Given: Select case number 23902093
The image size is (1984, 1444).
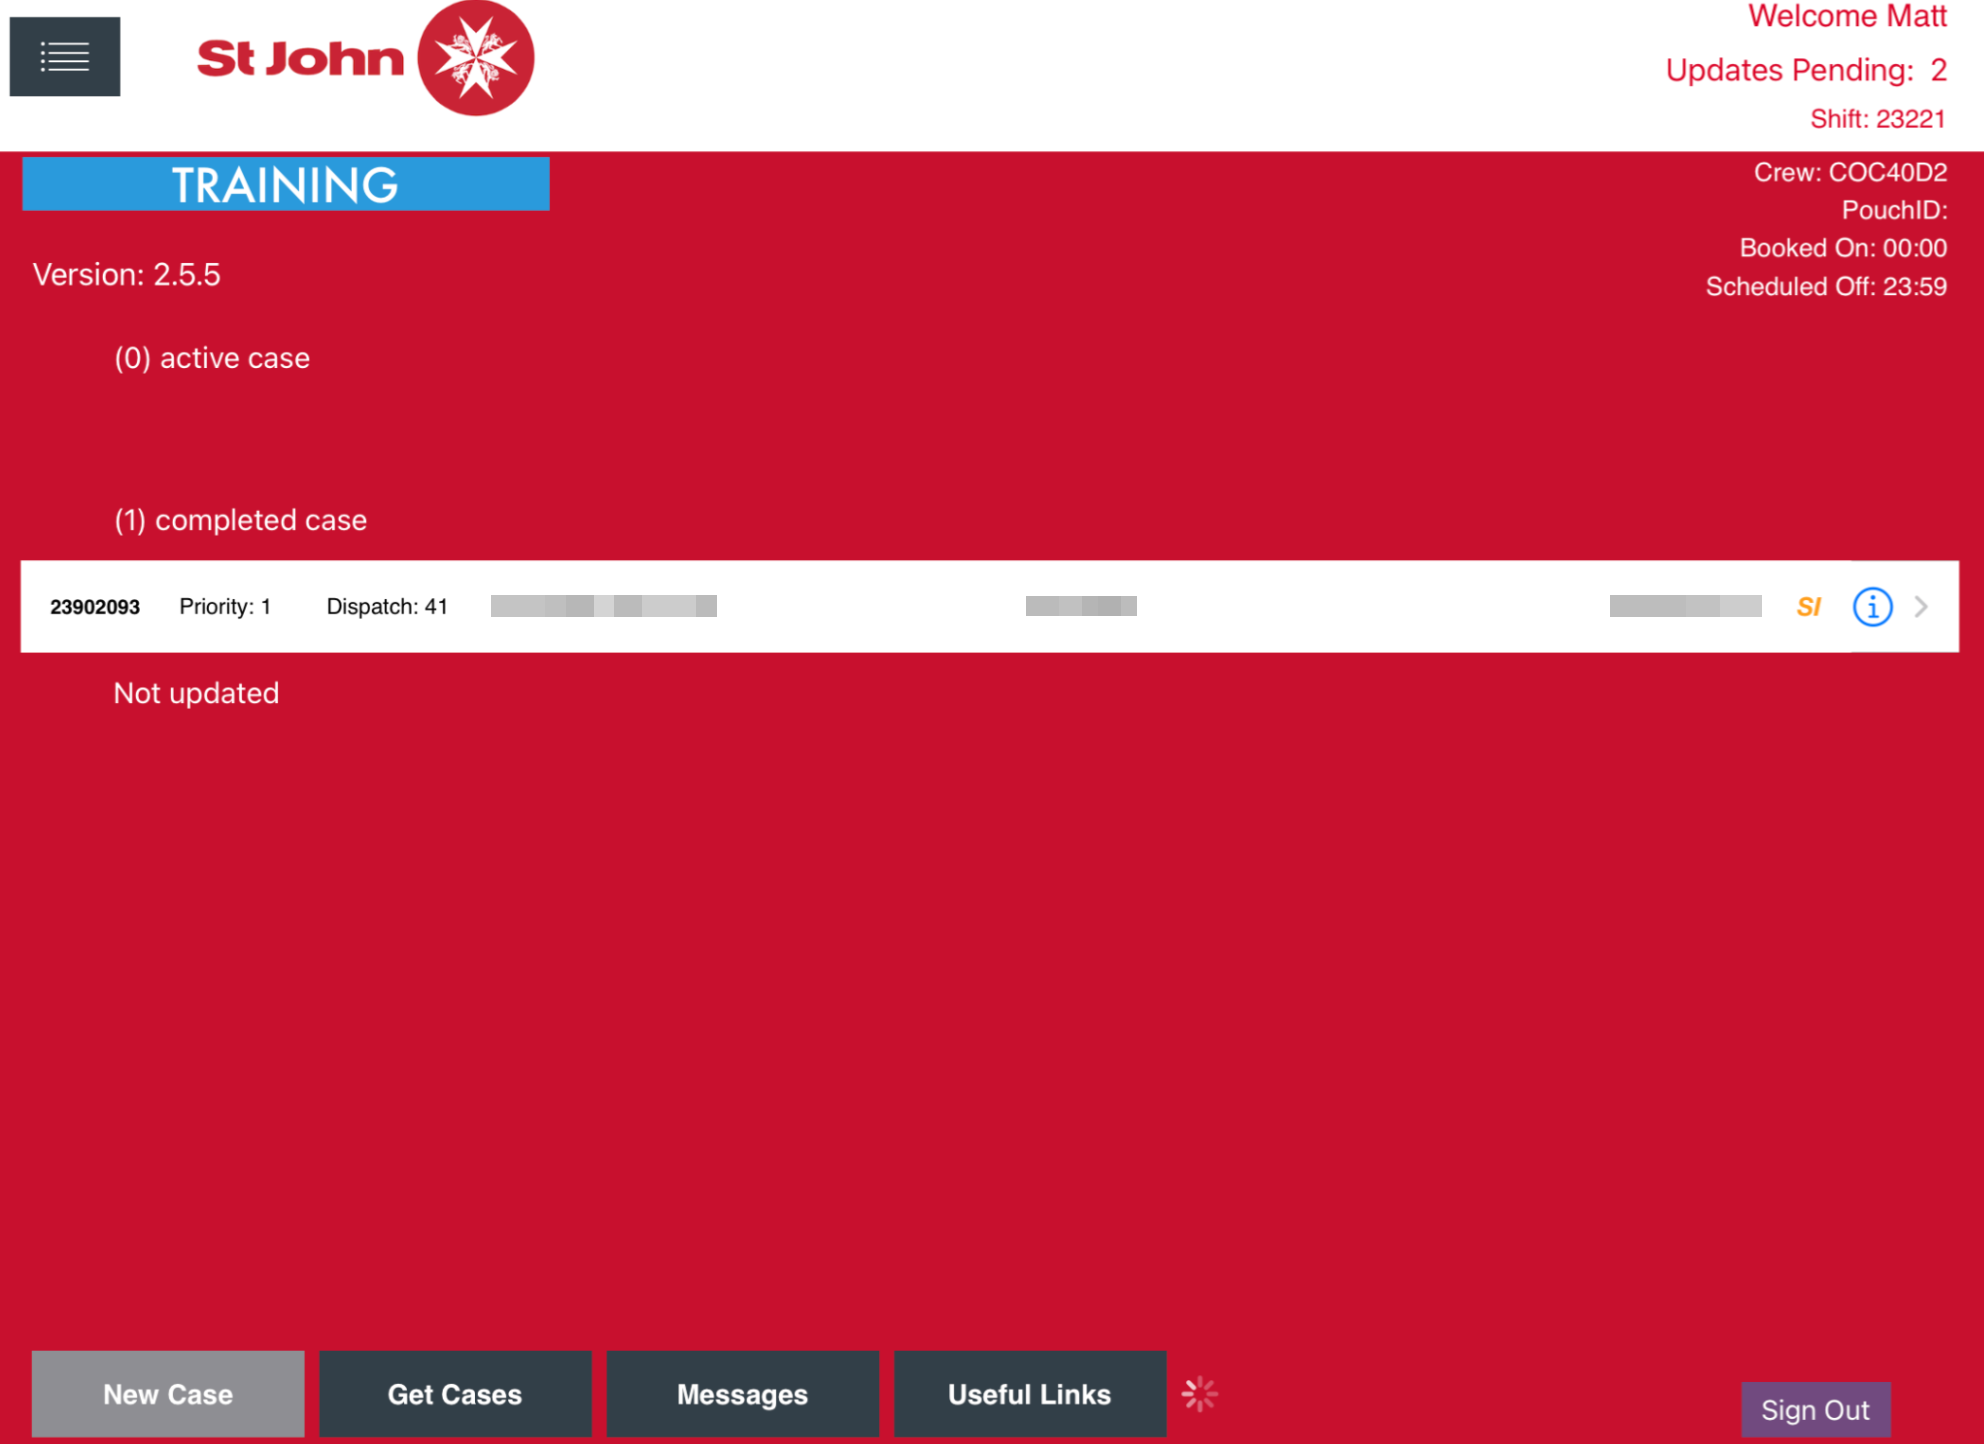Looking at the screenshot, I should 95,607.
